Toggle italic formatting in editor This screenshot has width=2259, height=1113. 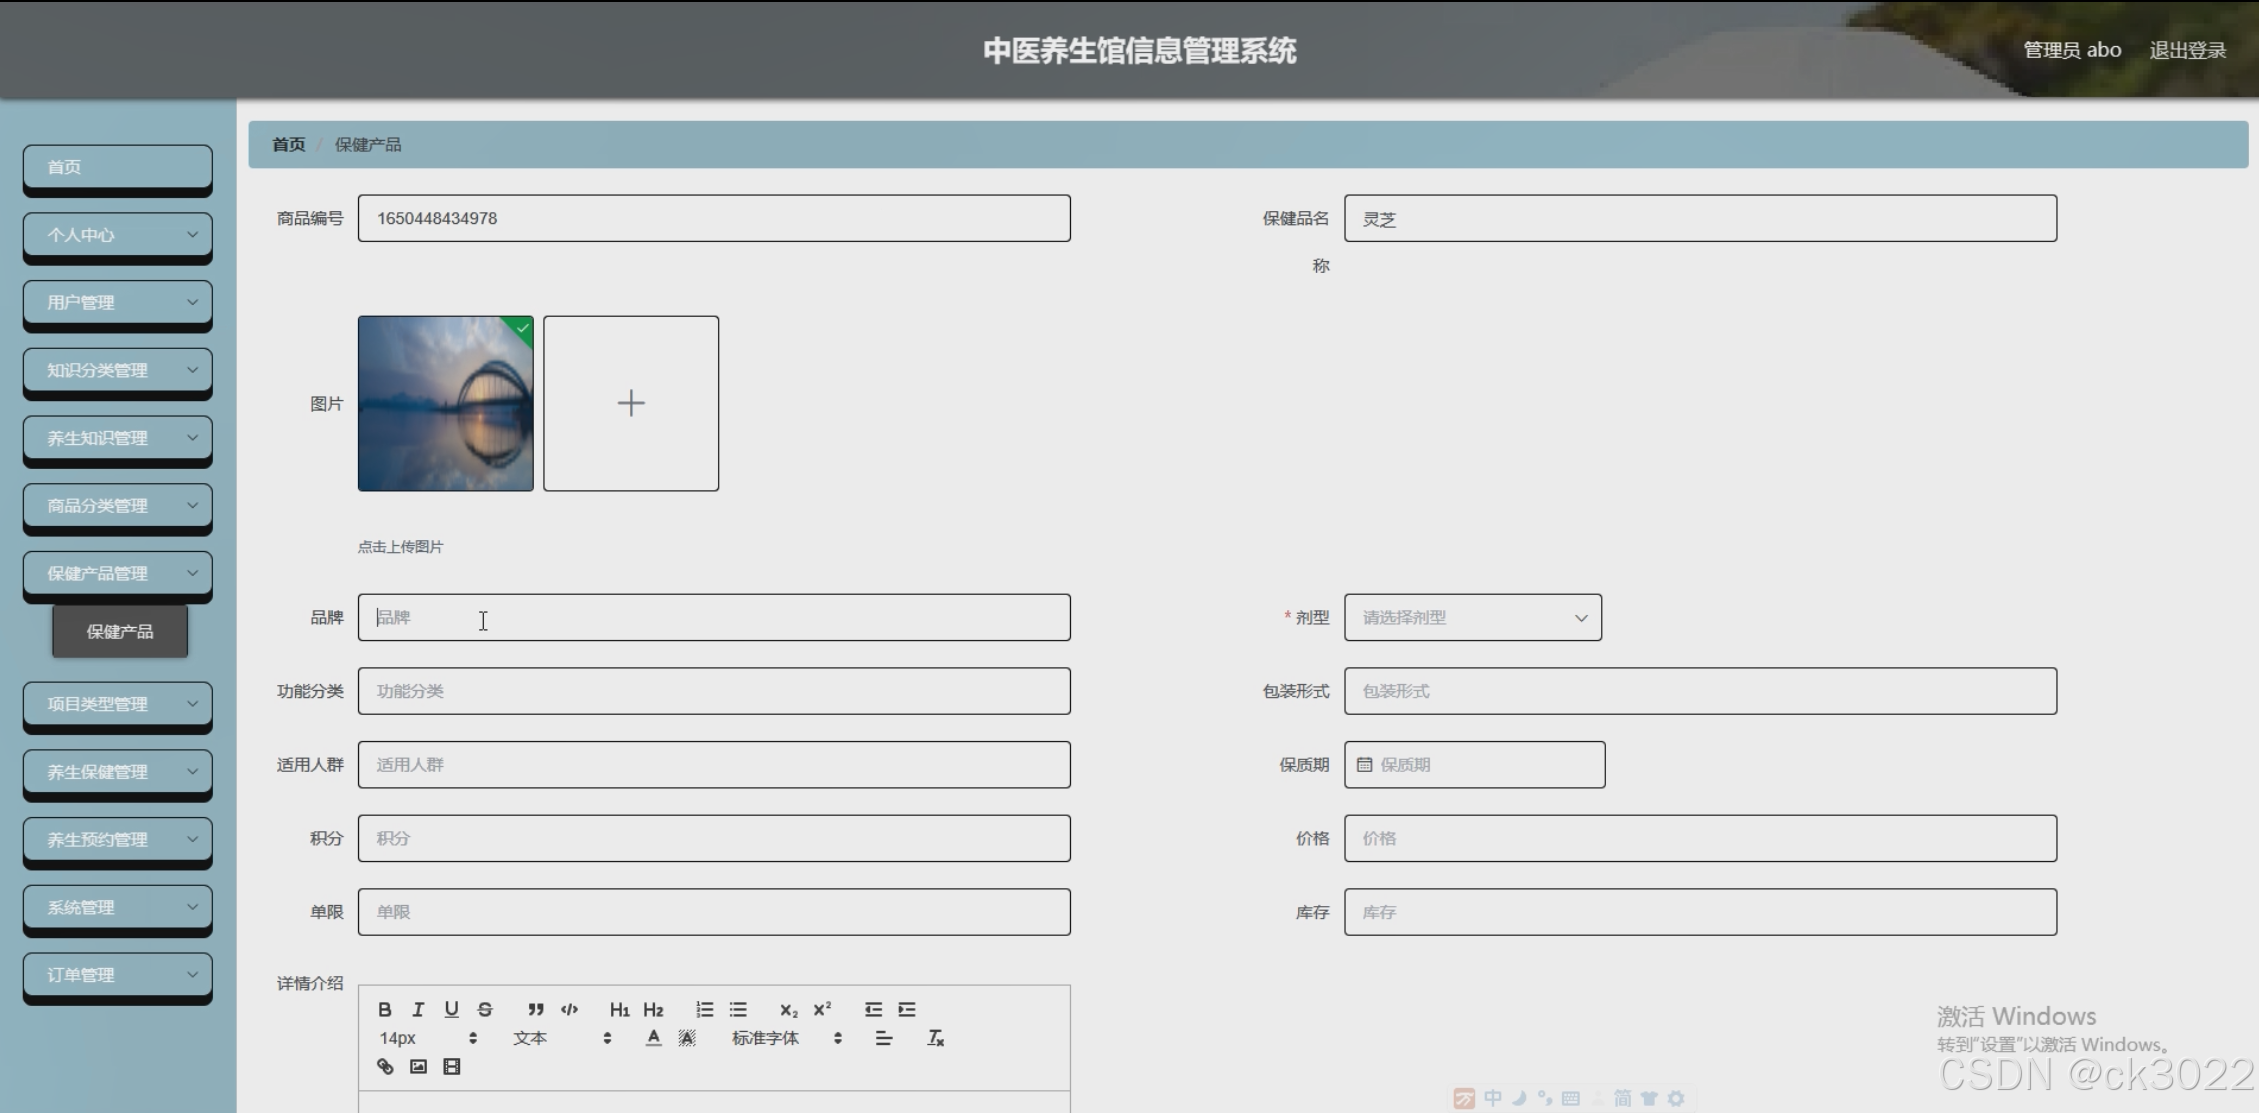click(x=418, y=1009)
